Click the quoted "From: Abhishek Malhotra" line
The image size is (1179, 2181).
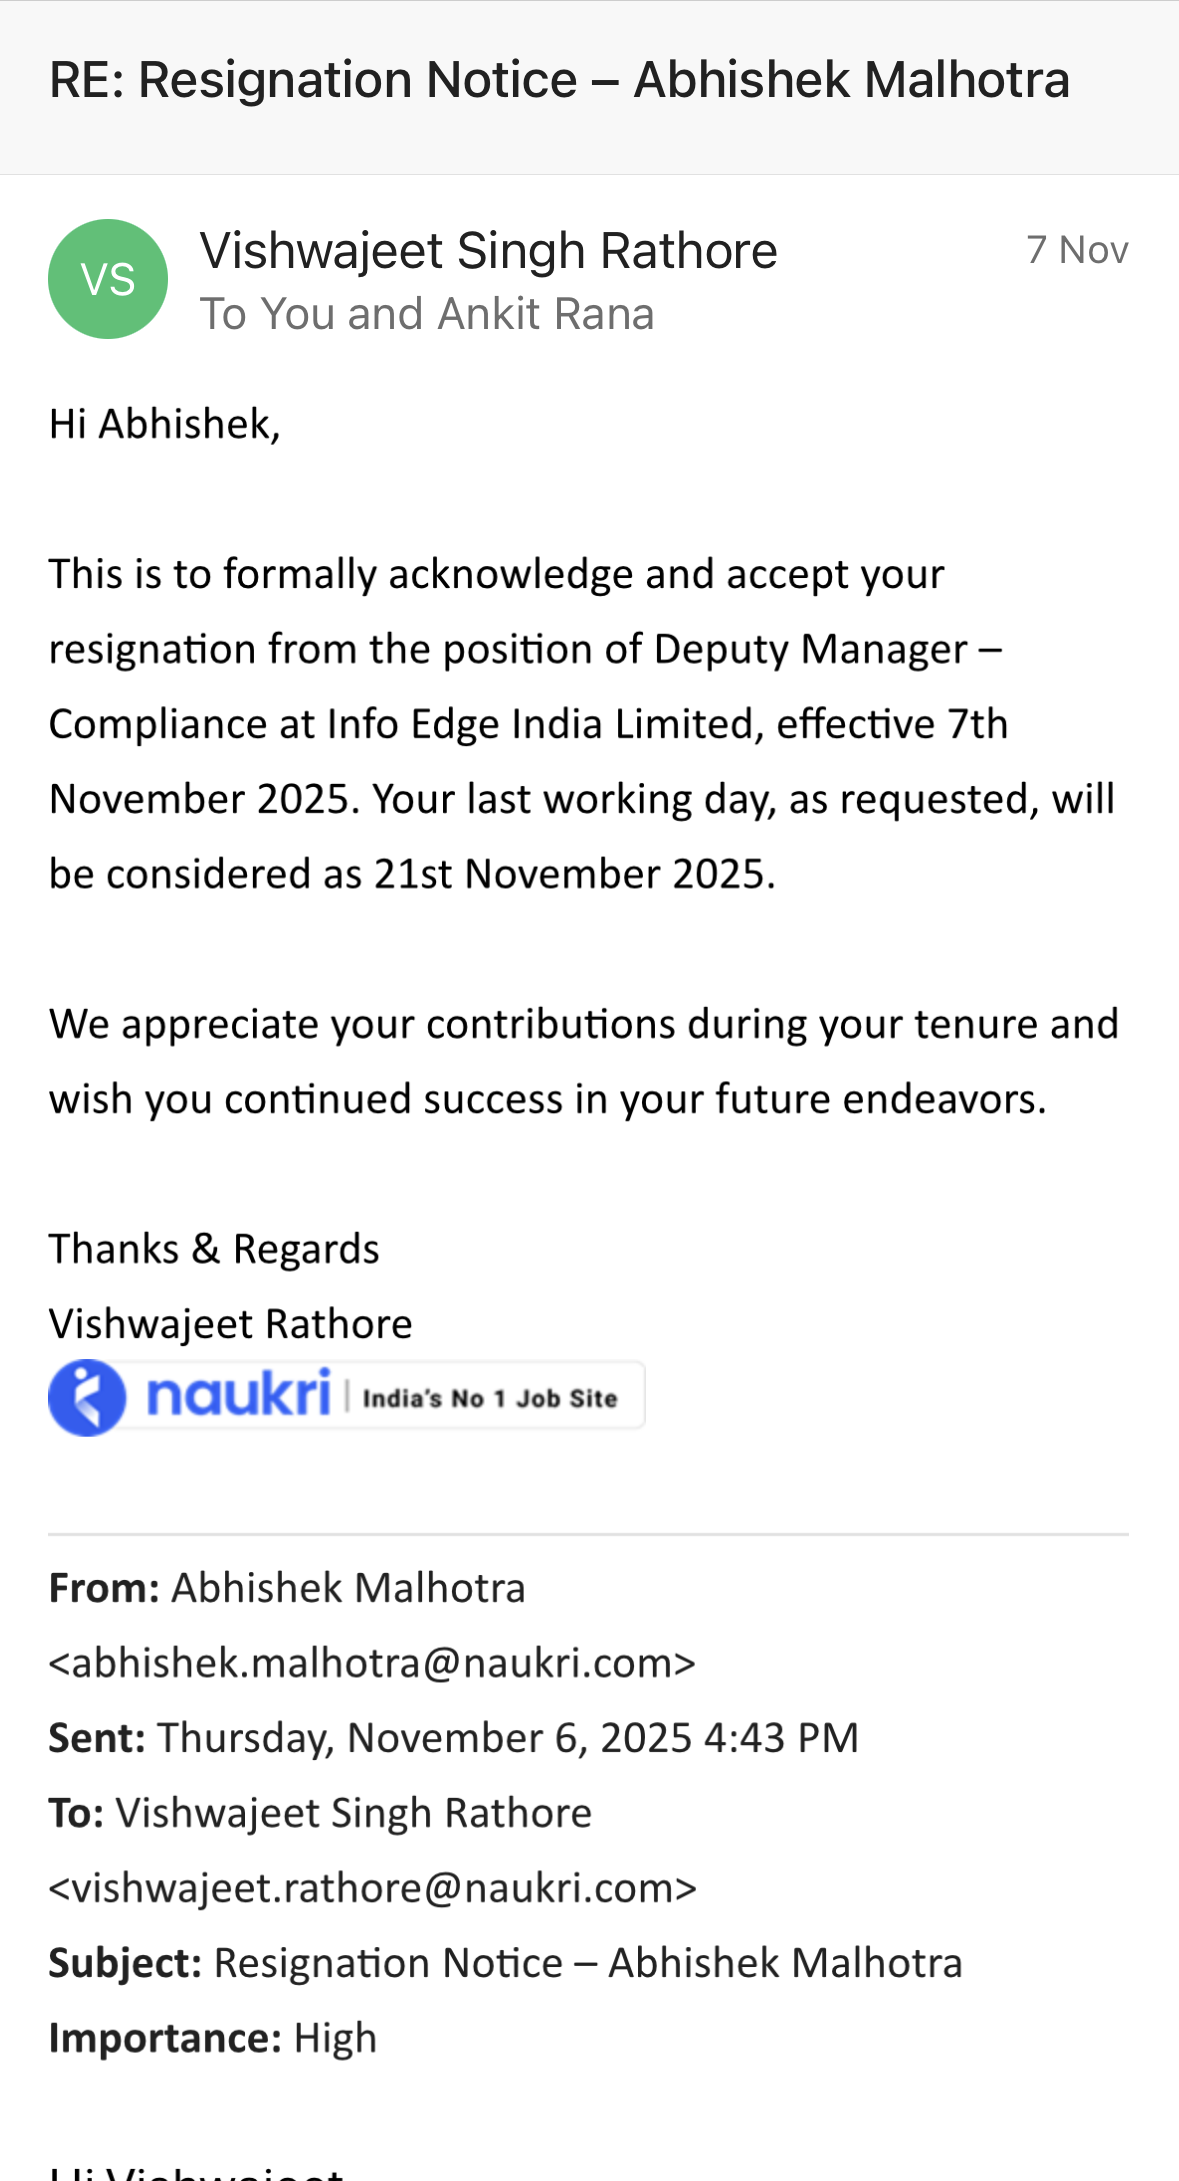click(x=287, y=1588)
